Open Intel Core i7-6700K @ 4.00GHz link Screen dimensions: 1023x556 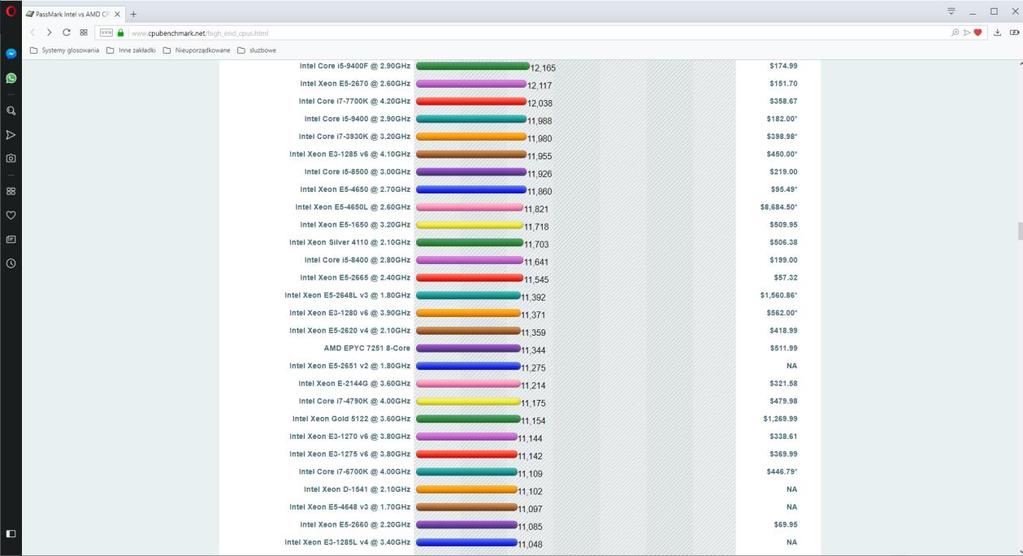[x=354, y=471]
